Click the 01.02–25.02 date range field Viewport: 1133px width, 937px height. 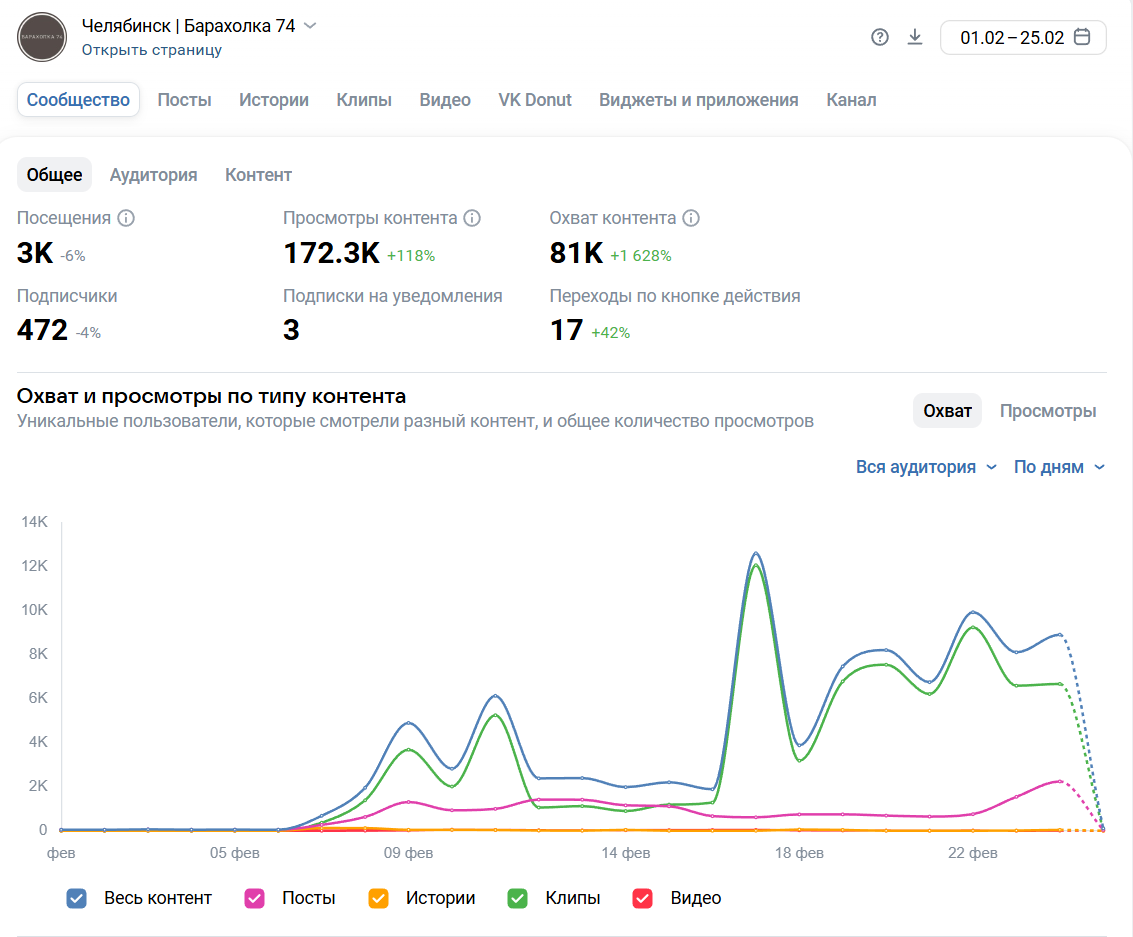(1011, 38)
